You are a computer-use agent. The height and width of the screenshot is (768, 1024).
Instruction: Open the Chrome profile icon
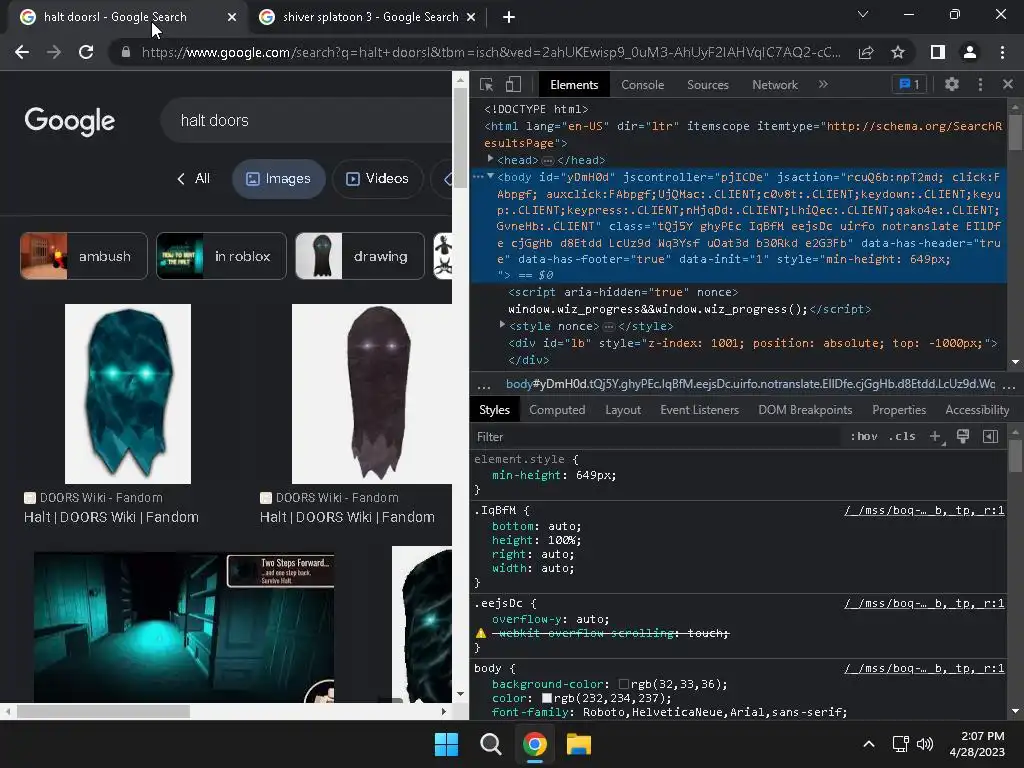pyautogui.click(x=970, y=52)
